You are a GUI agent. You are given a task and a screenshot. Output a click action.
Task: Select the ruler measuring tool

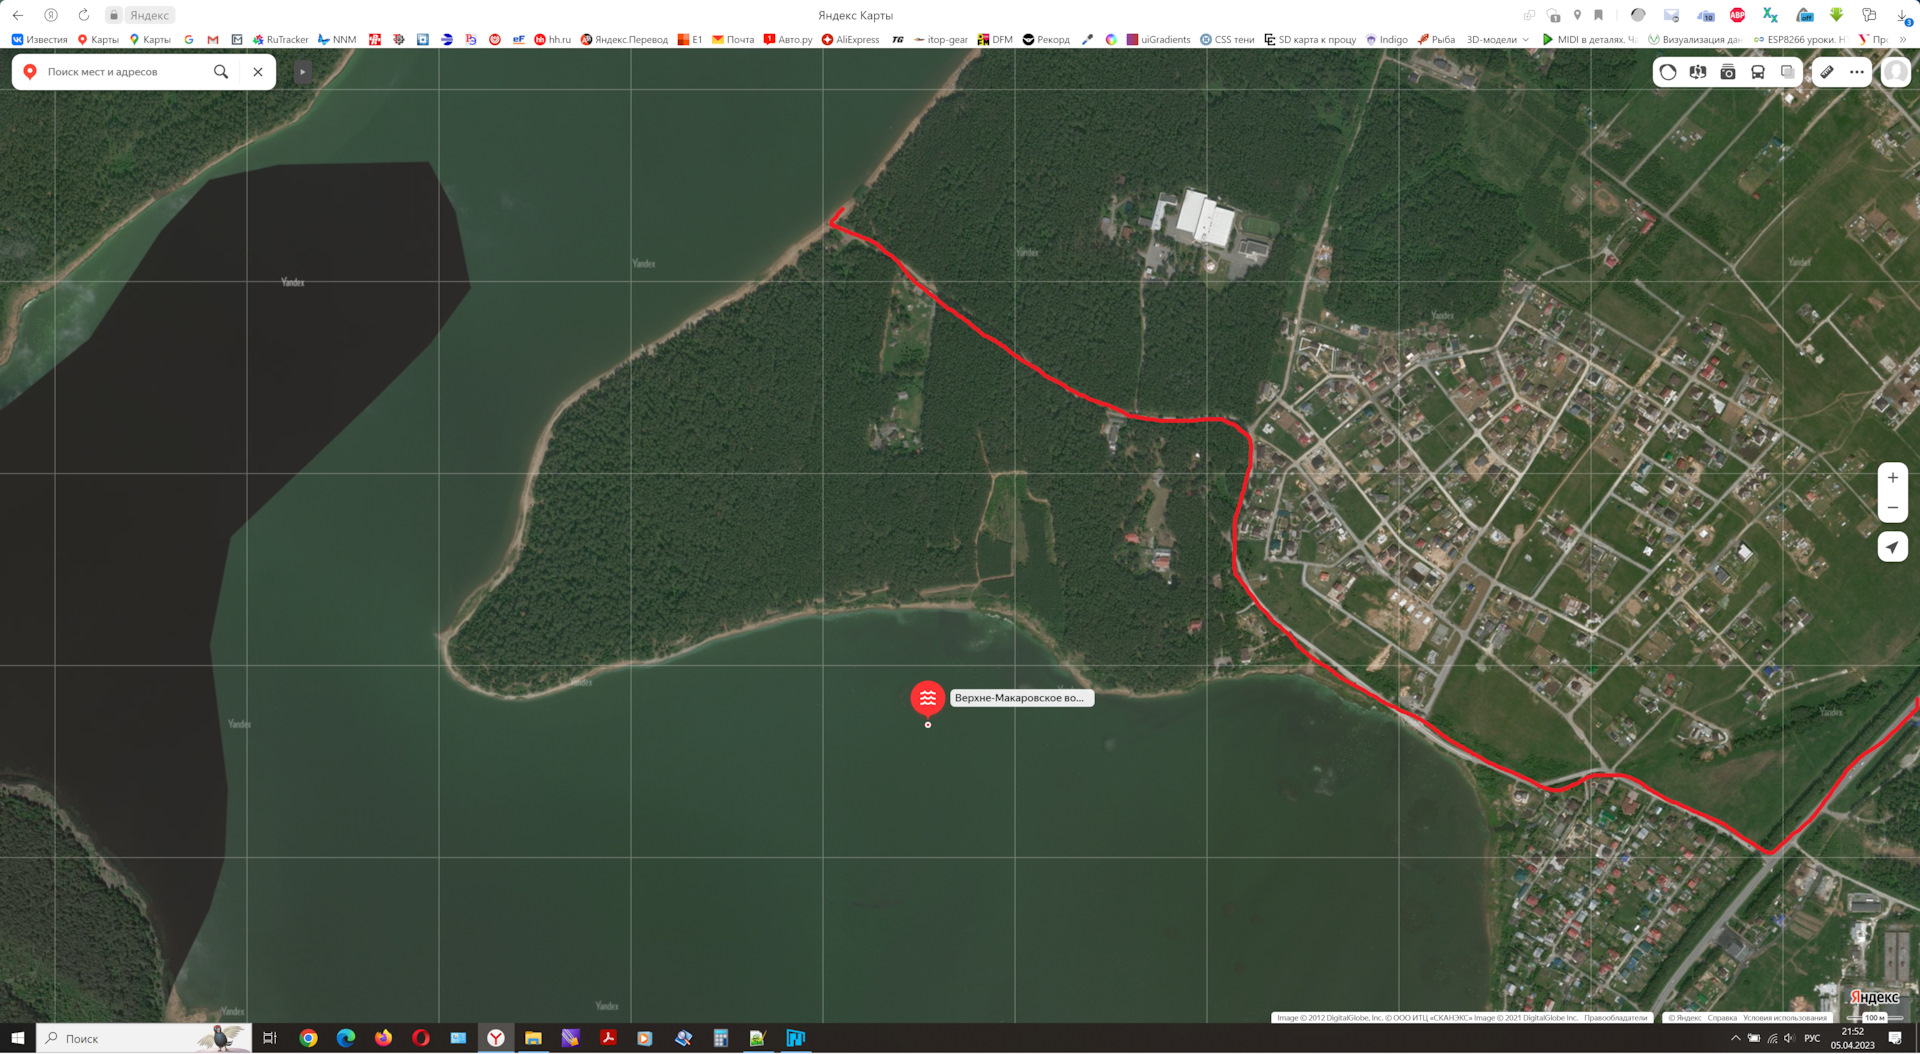click(1827, 72)
